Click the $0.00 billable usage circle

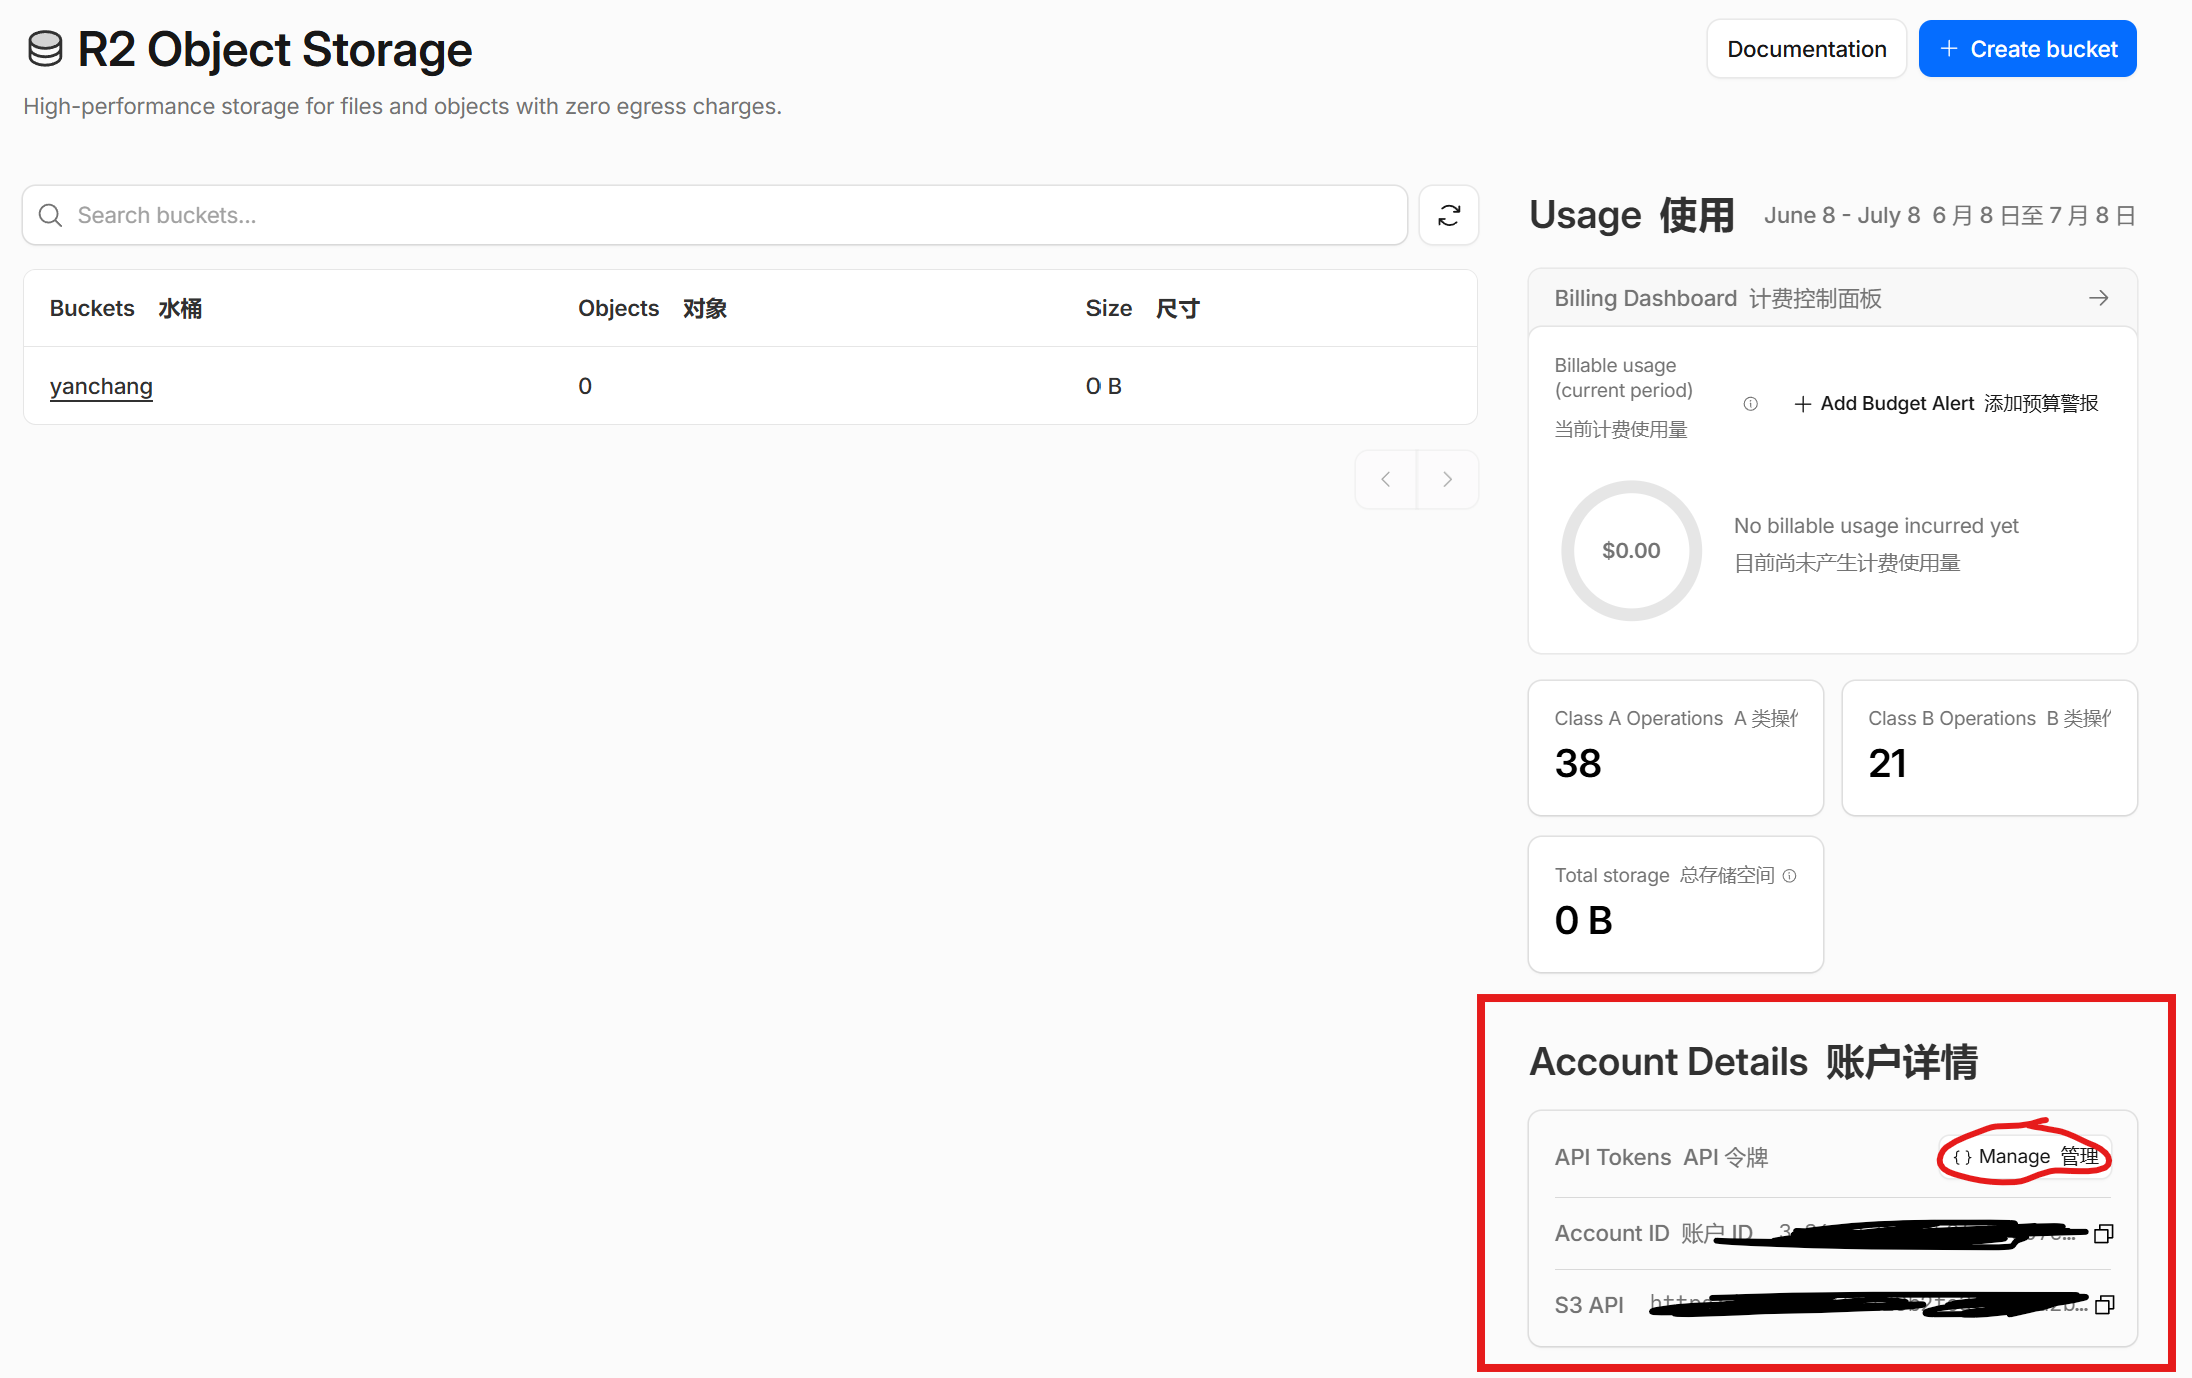(x=1631, y=551)
